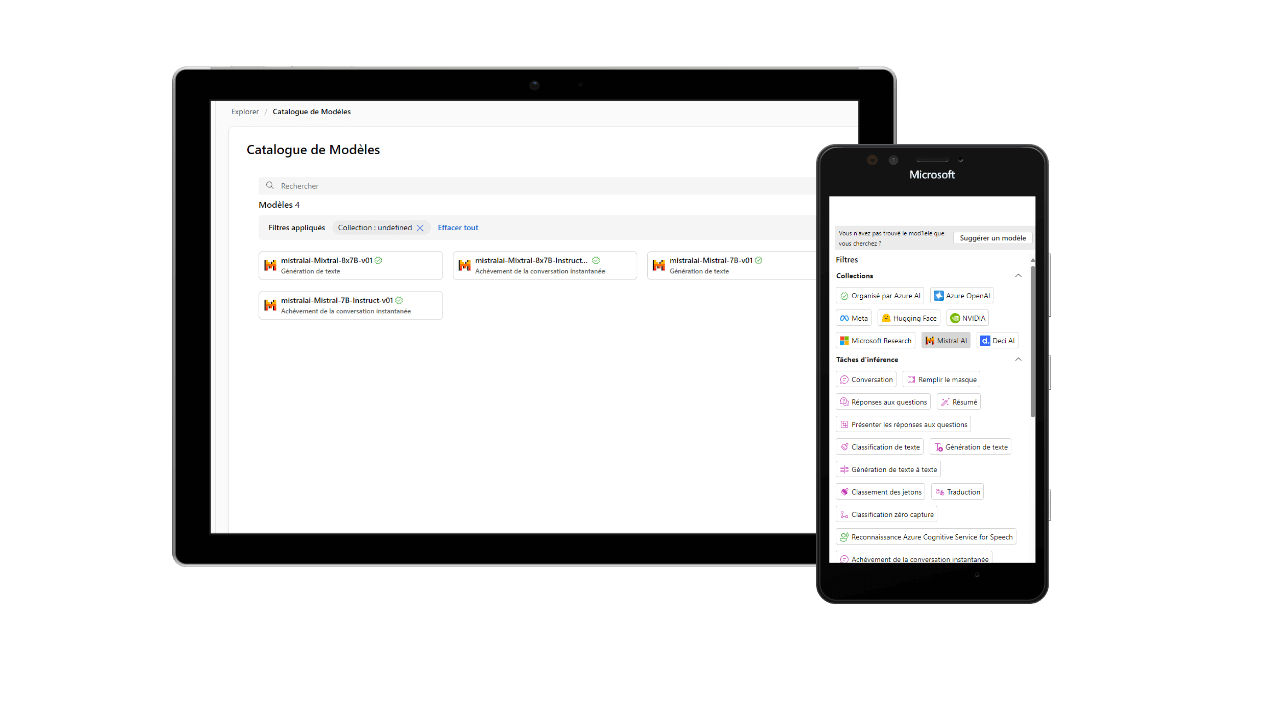Toggle the NVIDIA collection filter
The image size is (1280, 720).
point(968,318)
